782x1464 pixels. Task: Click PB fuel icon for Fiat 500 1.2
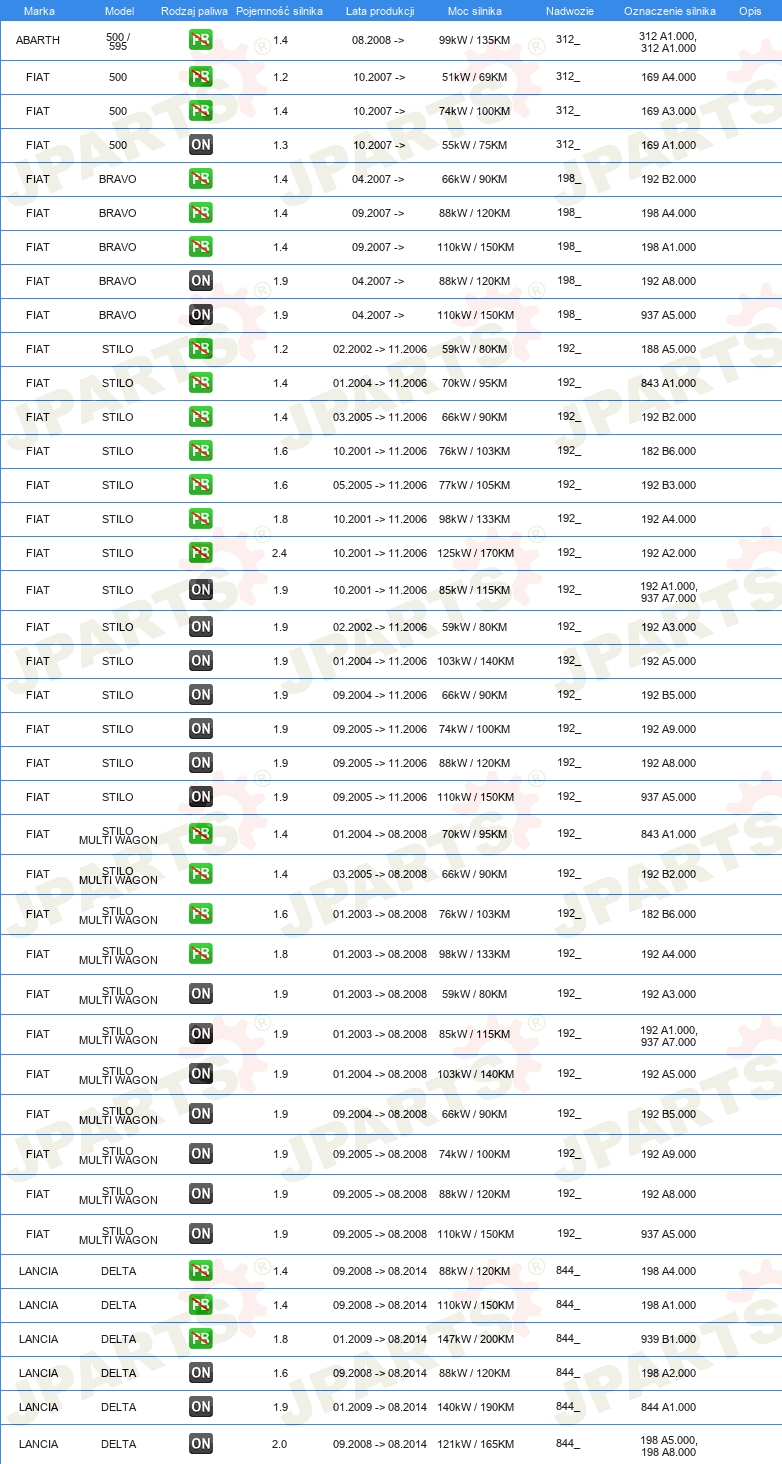click(x=200, y=77)
